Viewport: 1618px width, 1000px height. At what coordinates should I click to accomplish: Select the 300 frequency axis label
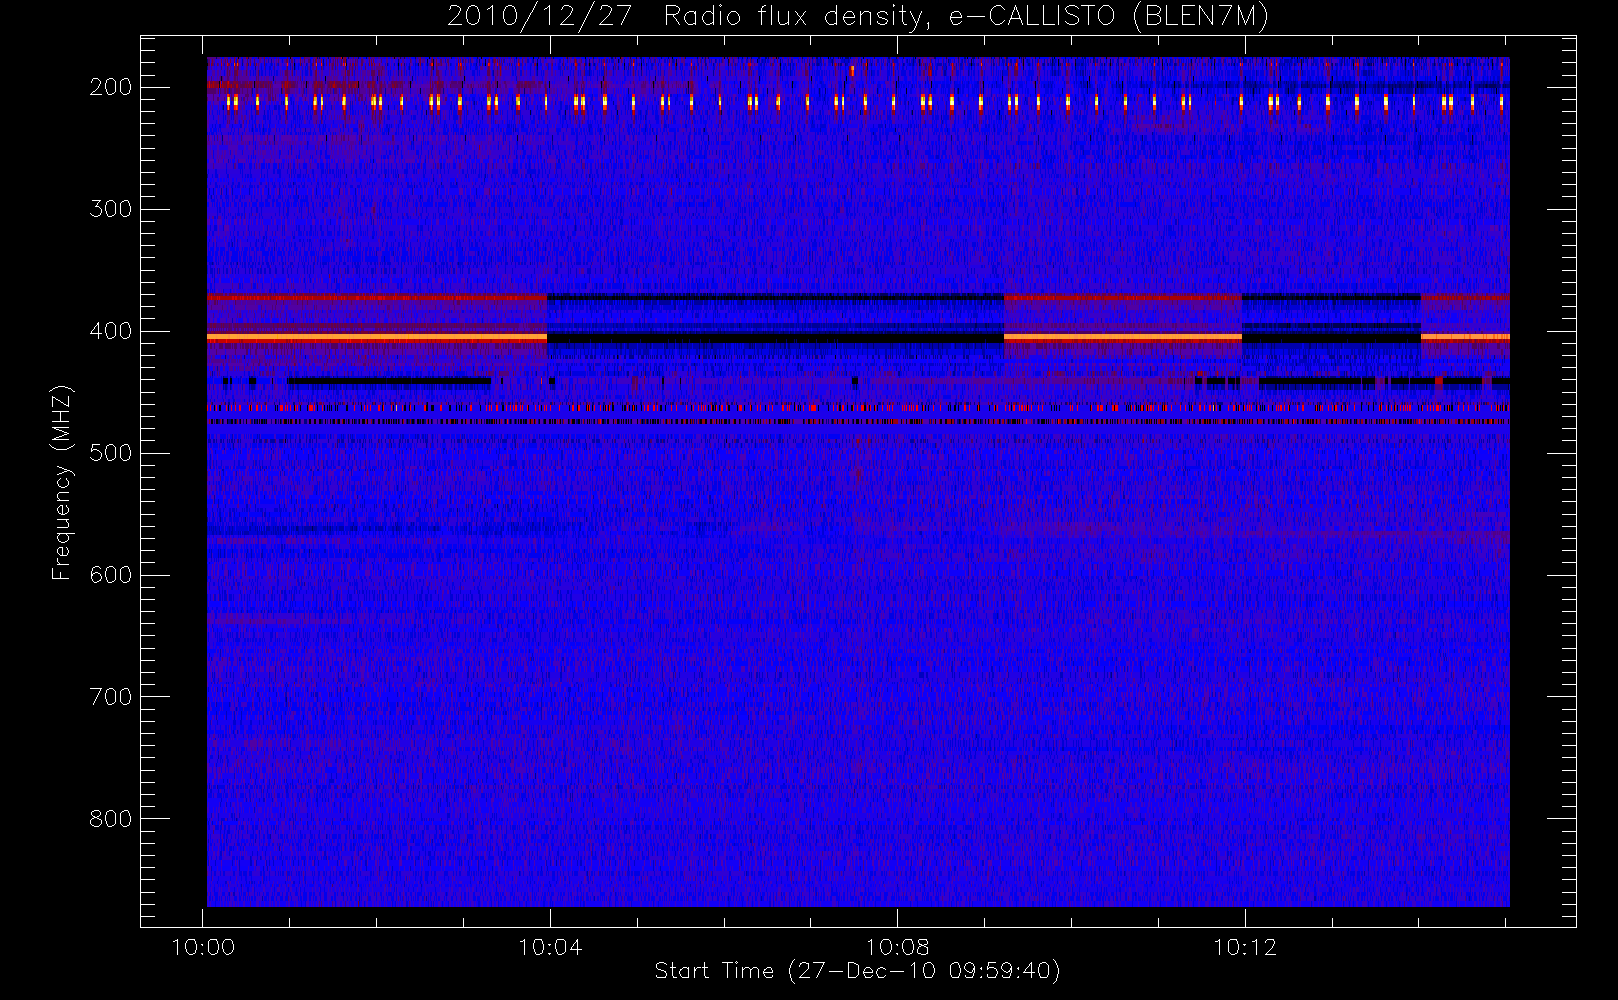click(110, 209)
